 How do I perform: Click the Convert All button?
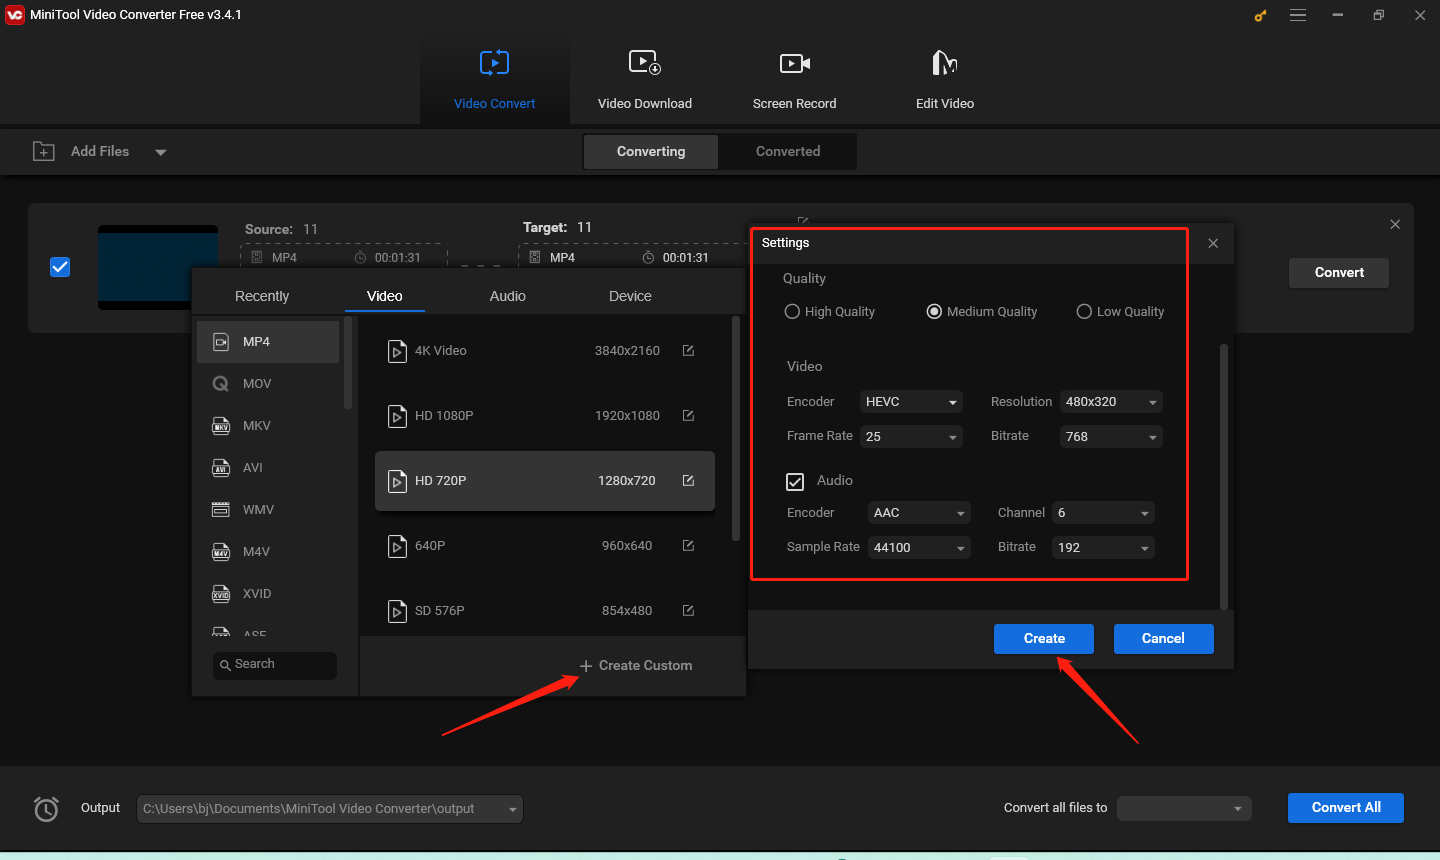(x=1346, y=808)
